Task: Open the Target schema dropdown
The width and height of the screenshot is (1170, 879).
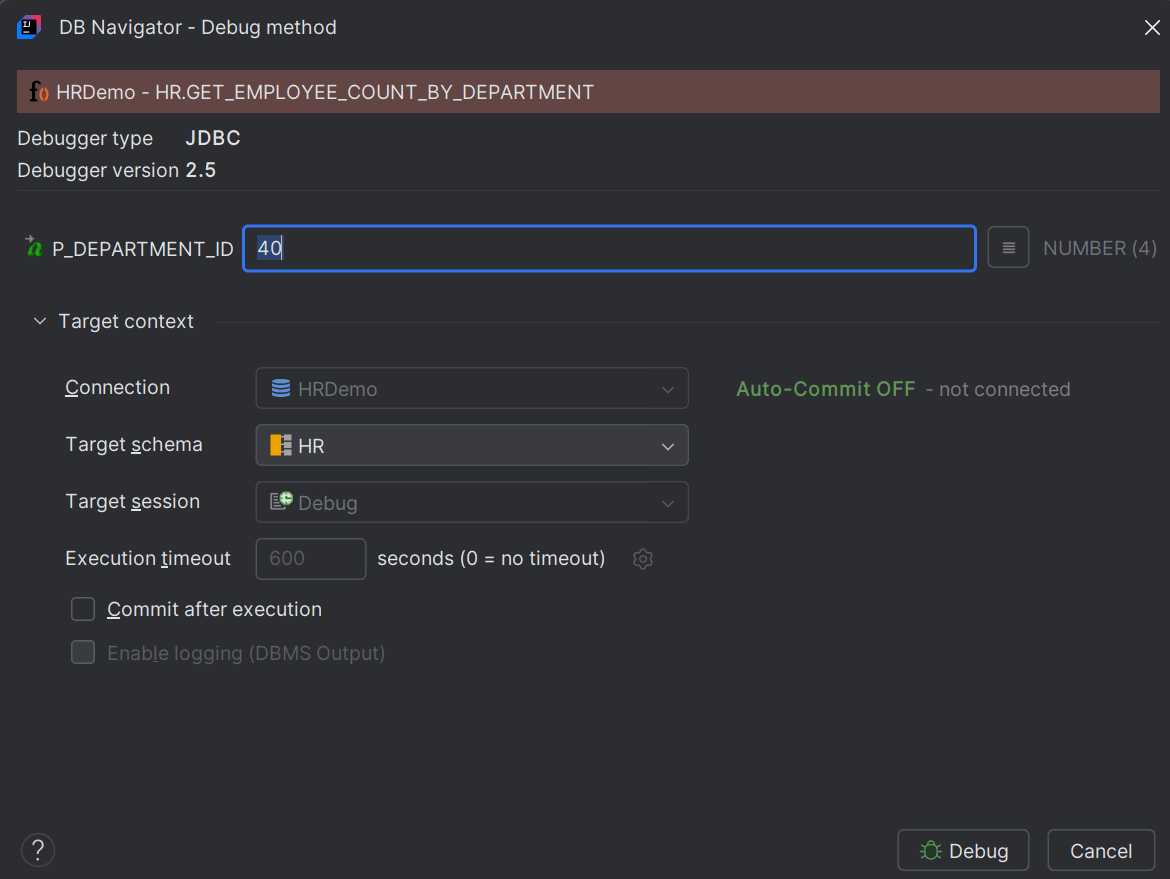Action: coord(667,445)
